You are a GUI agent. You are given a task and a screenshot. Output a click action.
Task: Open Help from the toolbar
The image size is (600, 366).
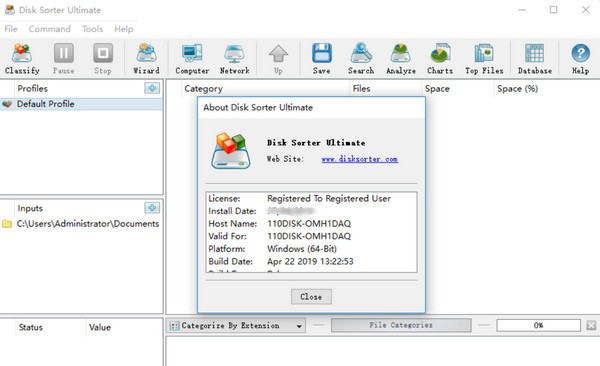(580, 59)
